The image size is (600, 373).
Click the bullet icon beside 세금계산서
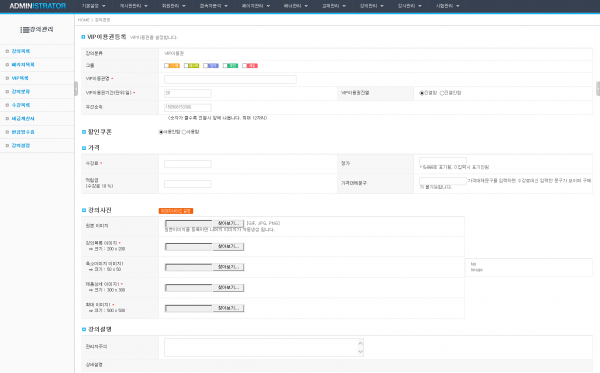tap(7, 119)
